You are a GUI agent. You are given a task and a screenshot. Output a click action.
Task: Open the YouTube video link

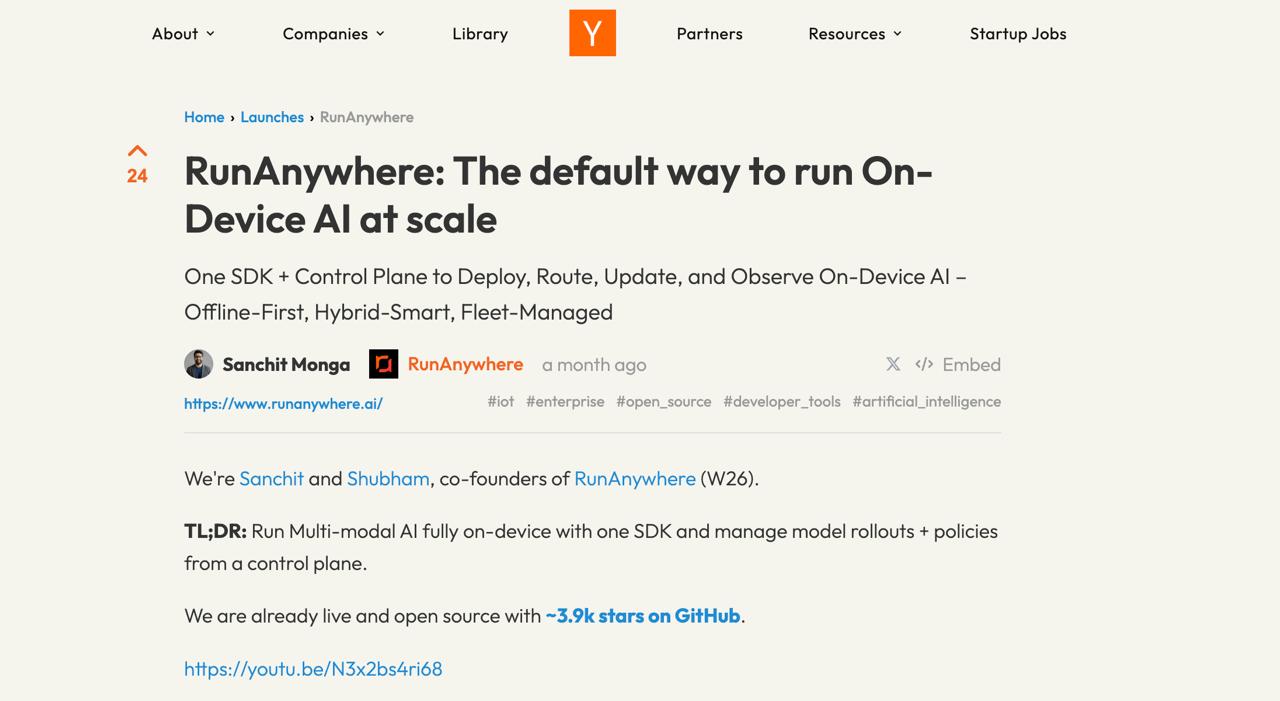tap(313, 668)
